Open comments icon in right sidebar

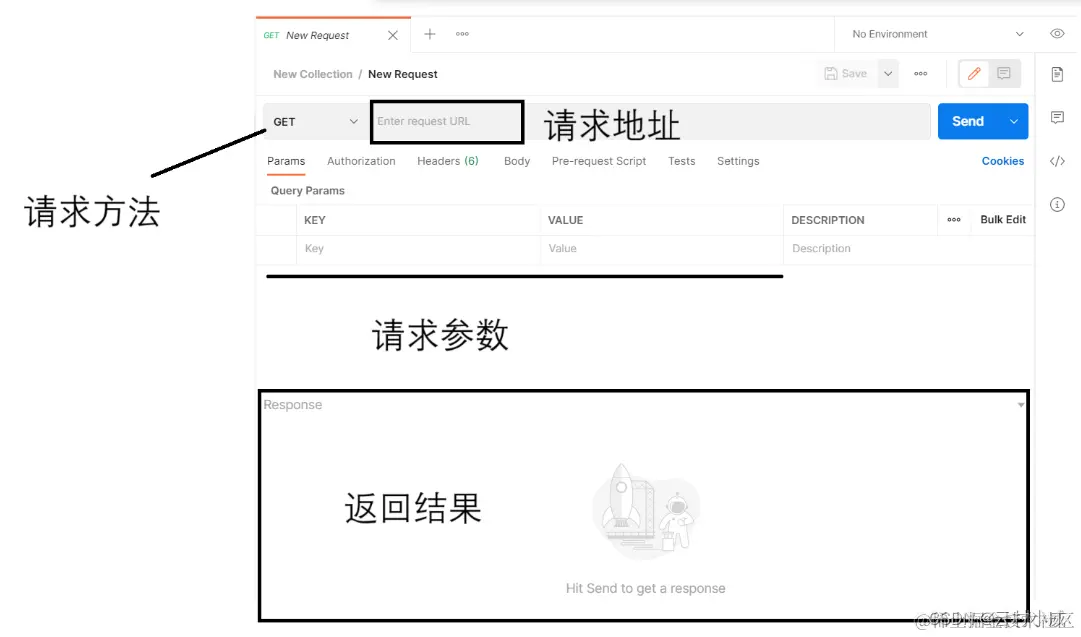[x=1057, y=117]
